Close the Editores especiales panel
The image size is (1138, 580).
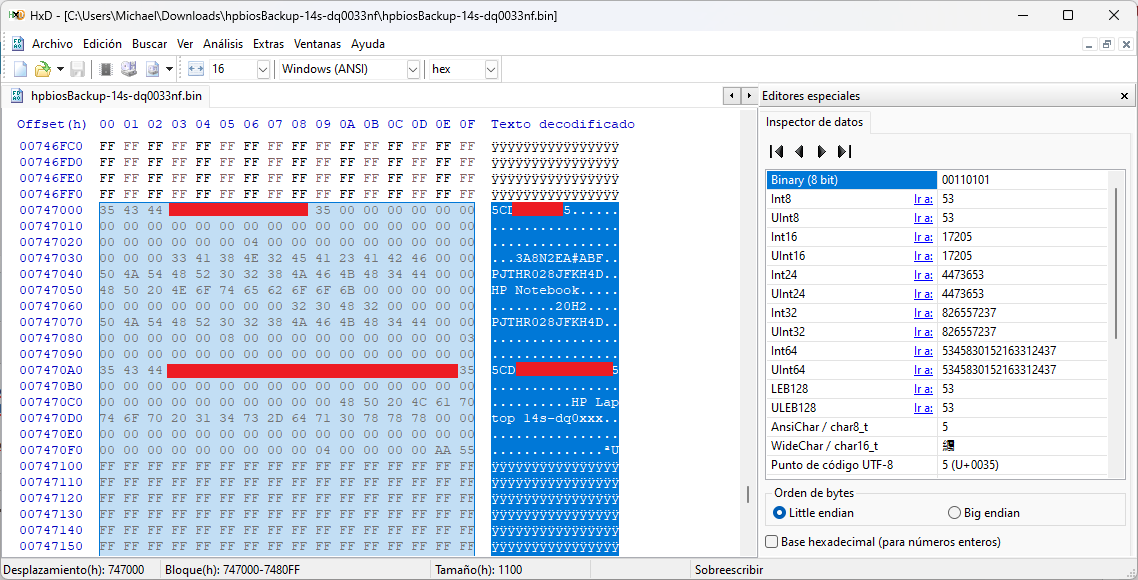pos(1124,96)
